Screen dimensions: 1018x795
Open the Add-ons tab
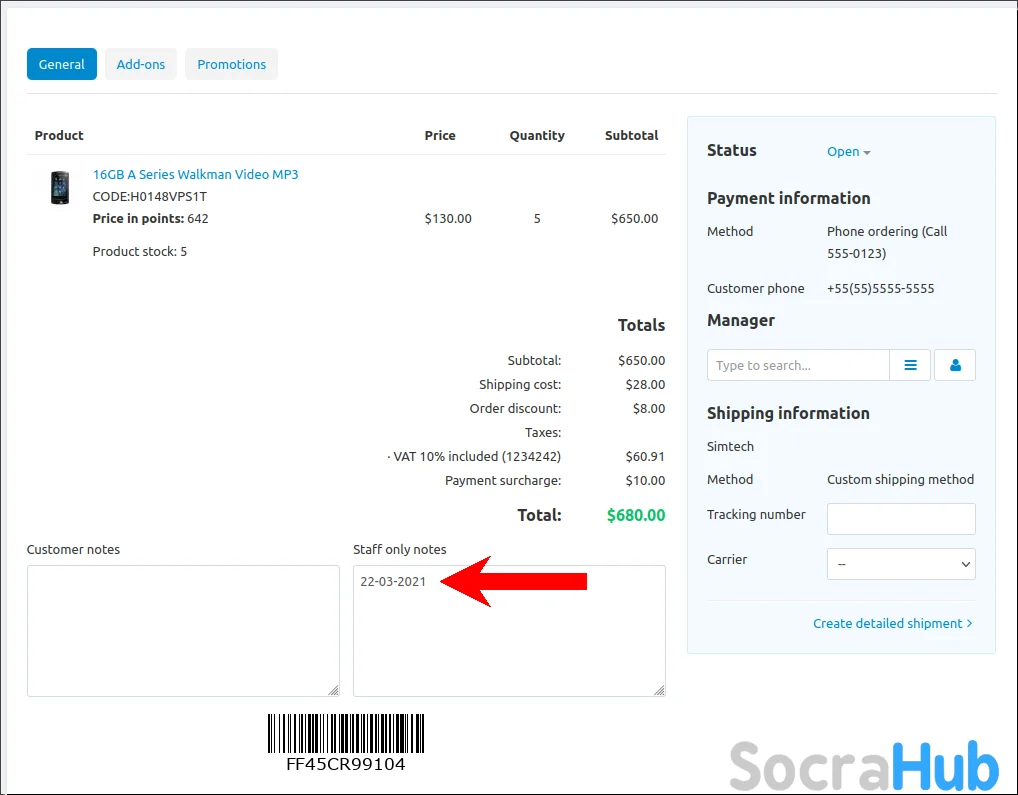(x=141, y=64)
